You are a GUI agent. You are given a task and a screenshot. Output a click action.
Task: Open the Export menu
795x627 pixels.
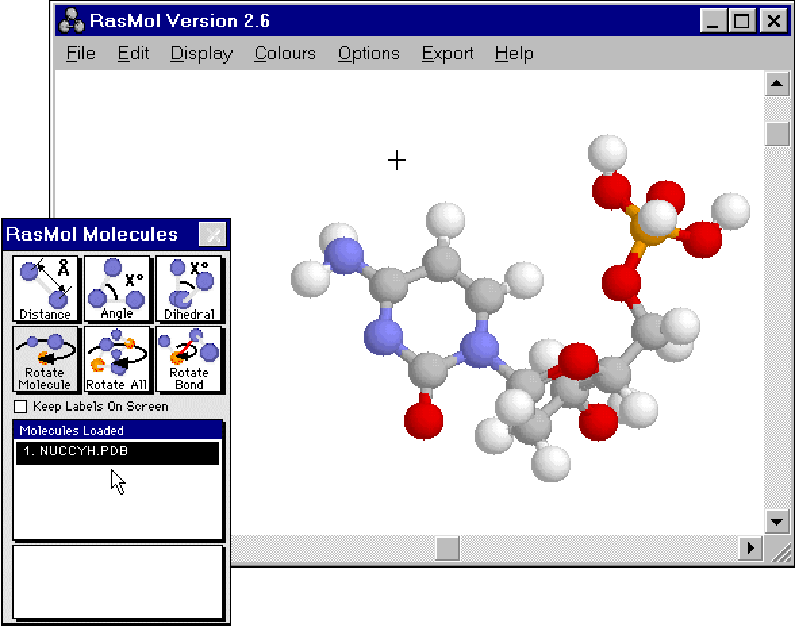point(447,54)
